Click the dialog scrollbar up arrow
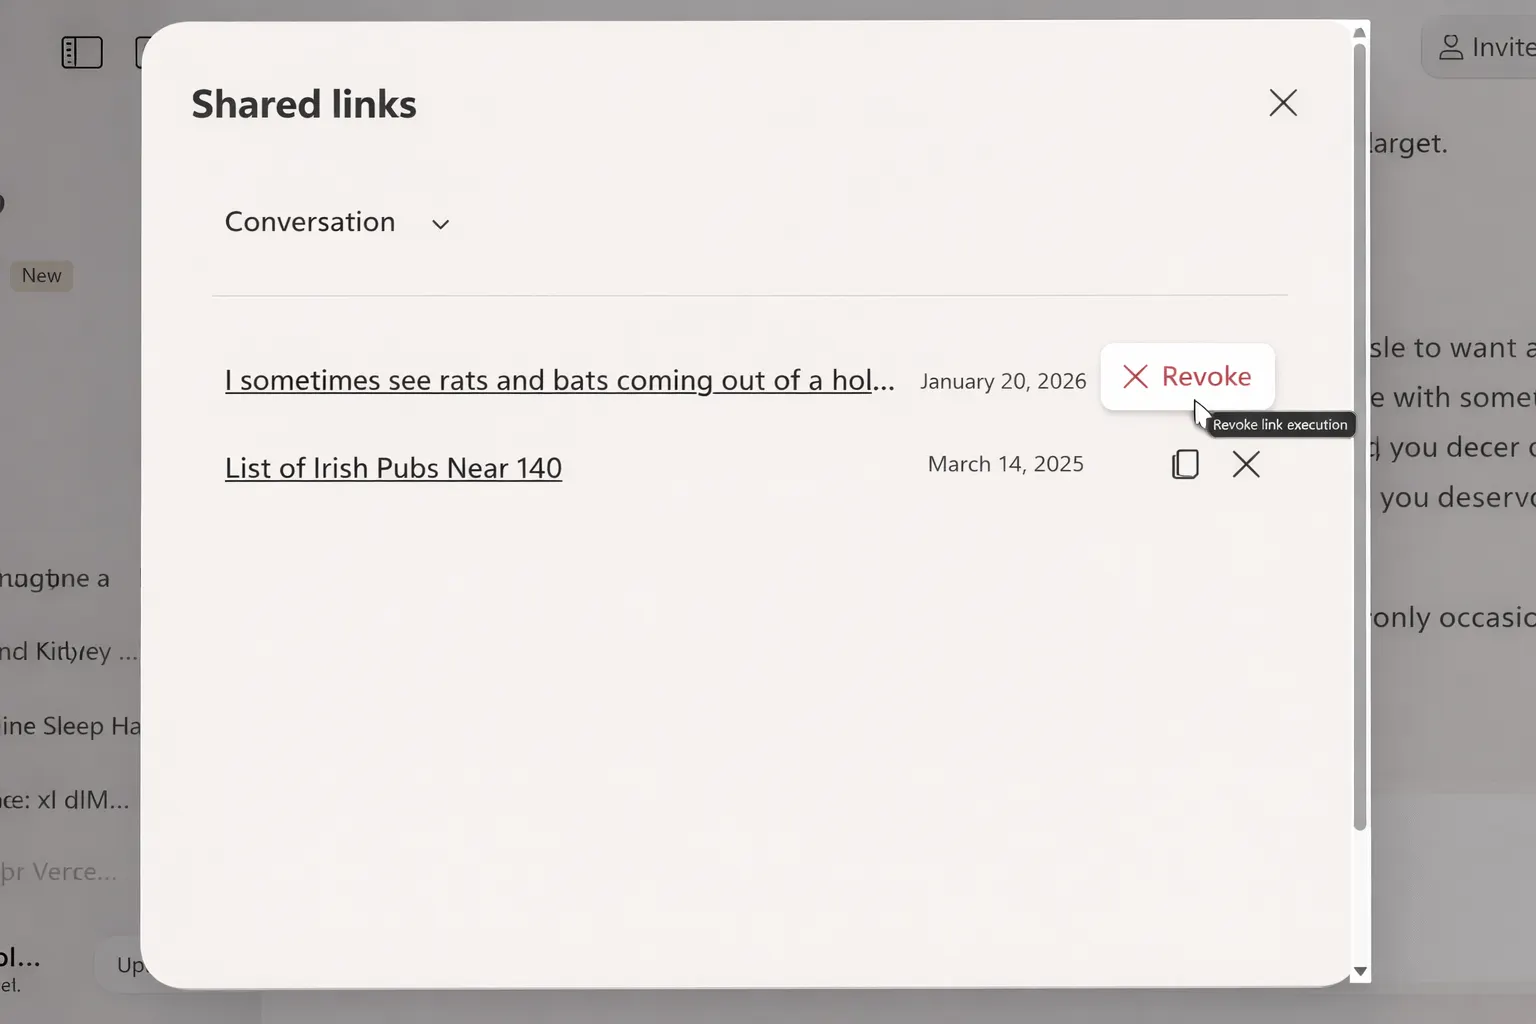1536x1024 pixels. [1359, 33]
